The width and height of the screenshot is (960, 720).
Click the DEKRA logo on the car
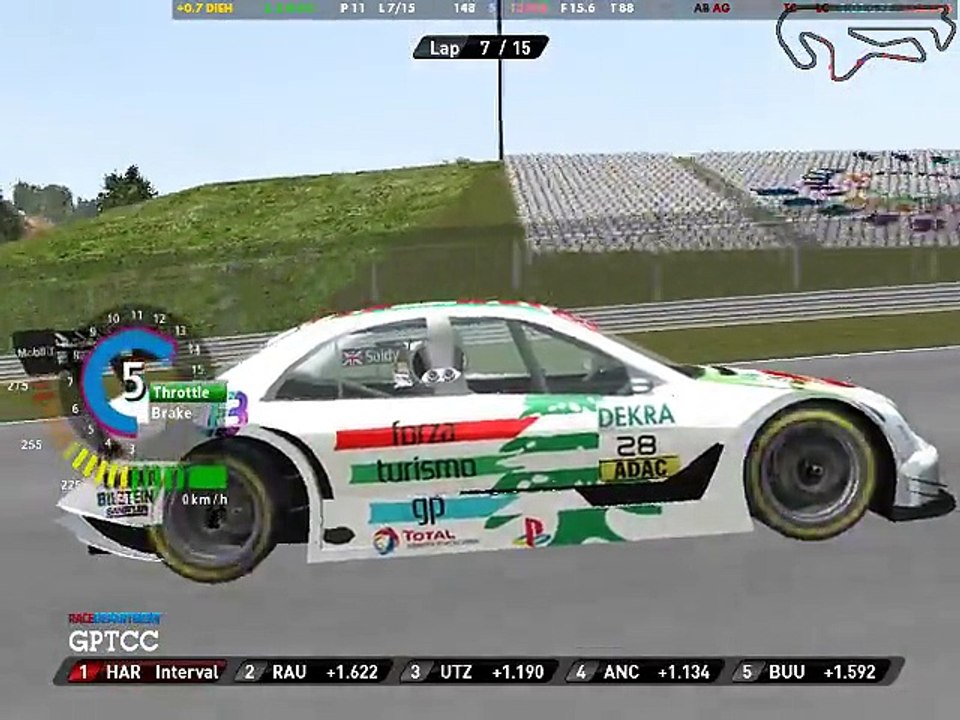click(636, 416)
